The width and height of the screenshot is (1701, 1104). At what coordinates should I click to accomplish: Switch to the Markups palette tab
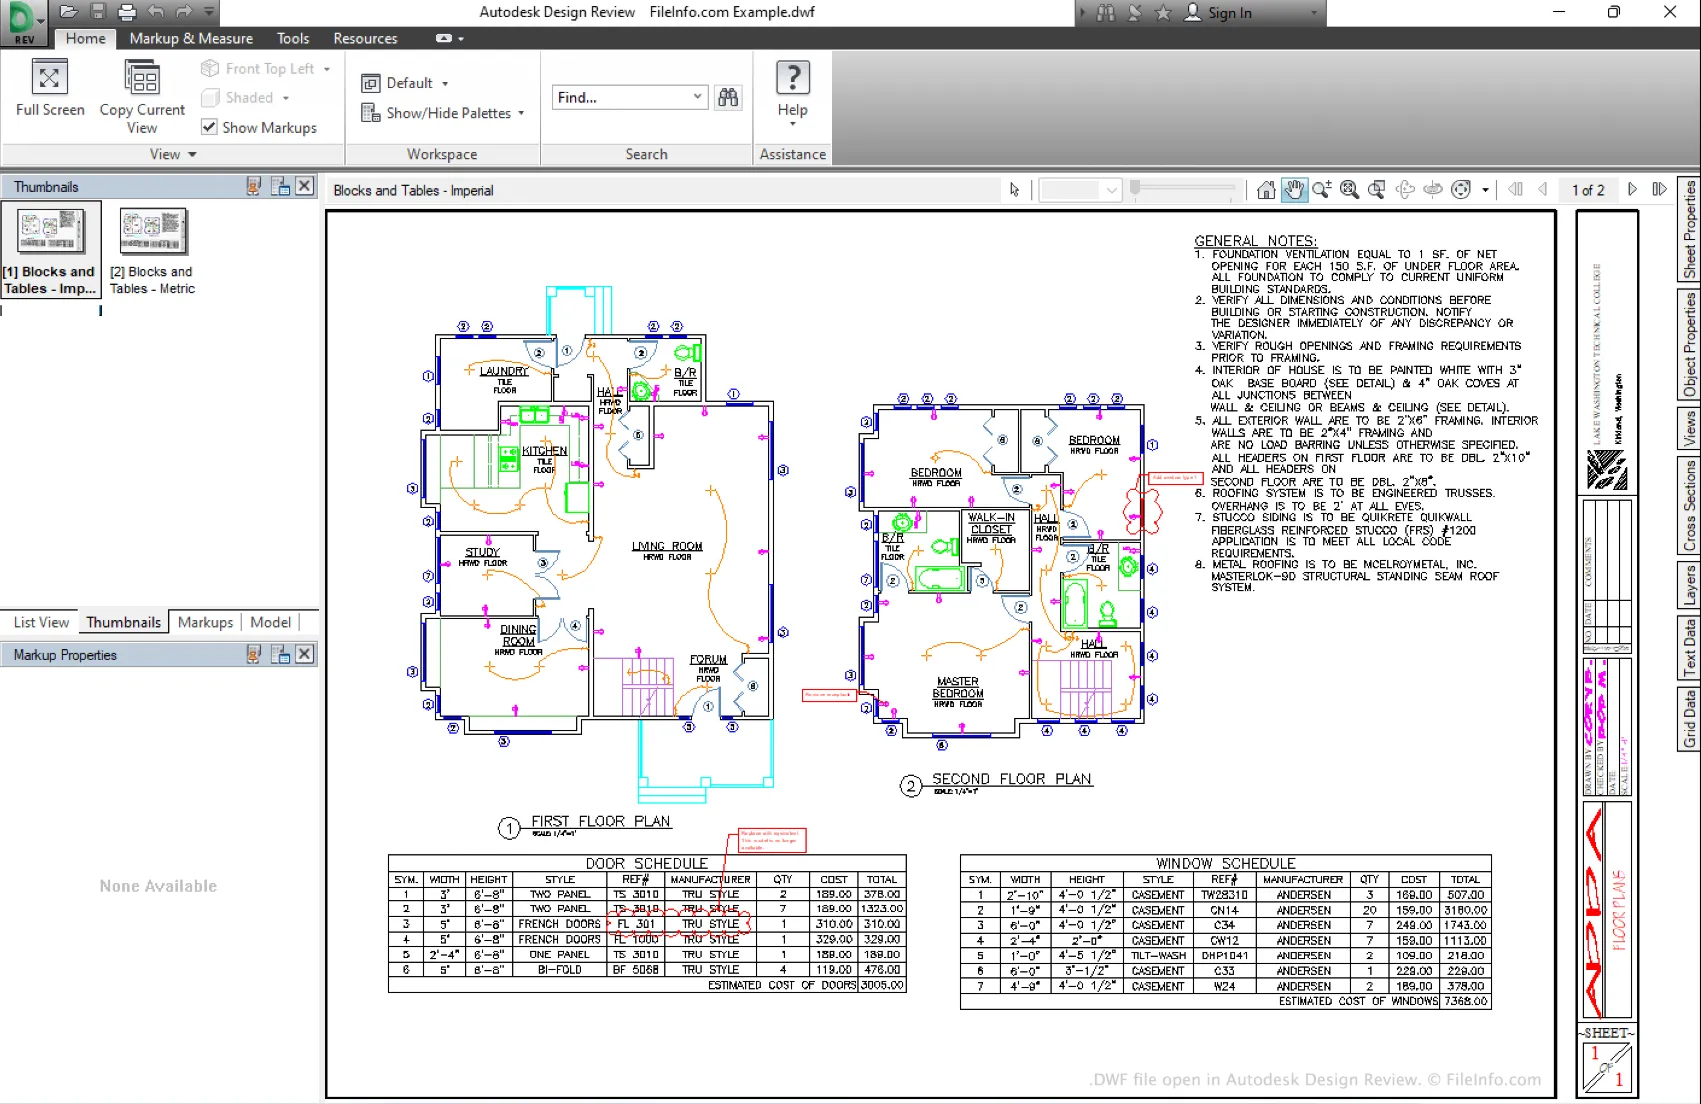click(x=205, y=622)
